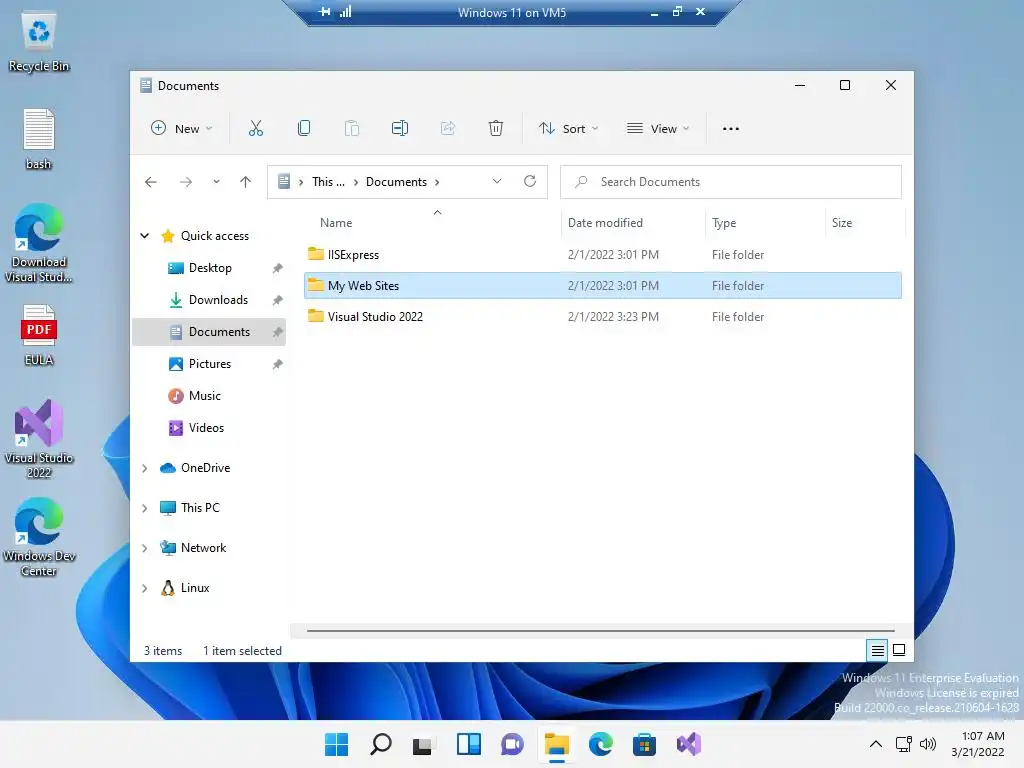Viewport: 1024px width, 768px height.
Task: Select the Visual Studio 2022 folder row
Action: pyautogui.click(x=603, y=317)
